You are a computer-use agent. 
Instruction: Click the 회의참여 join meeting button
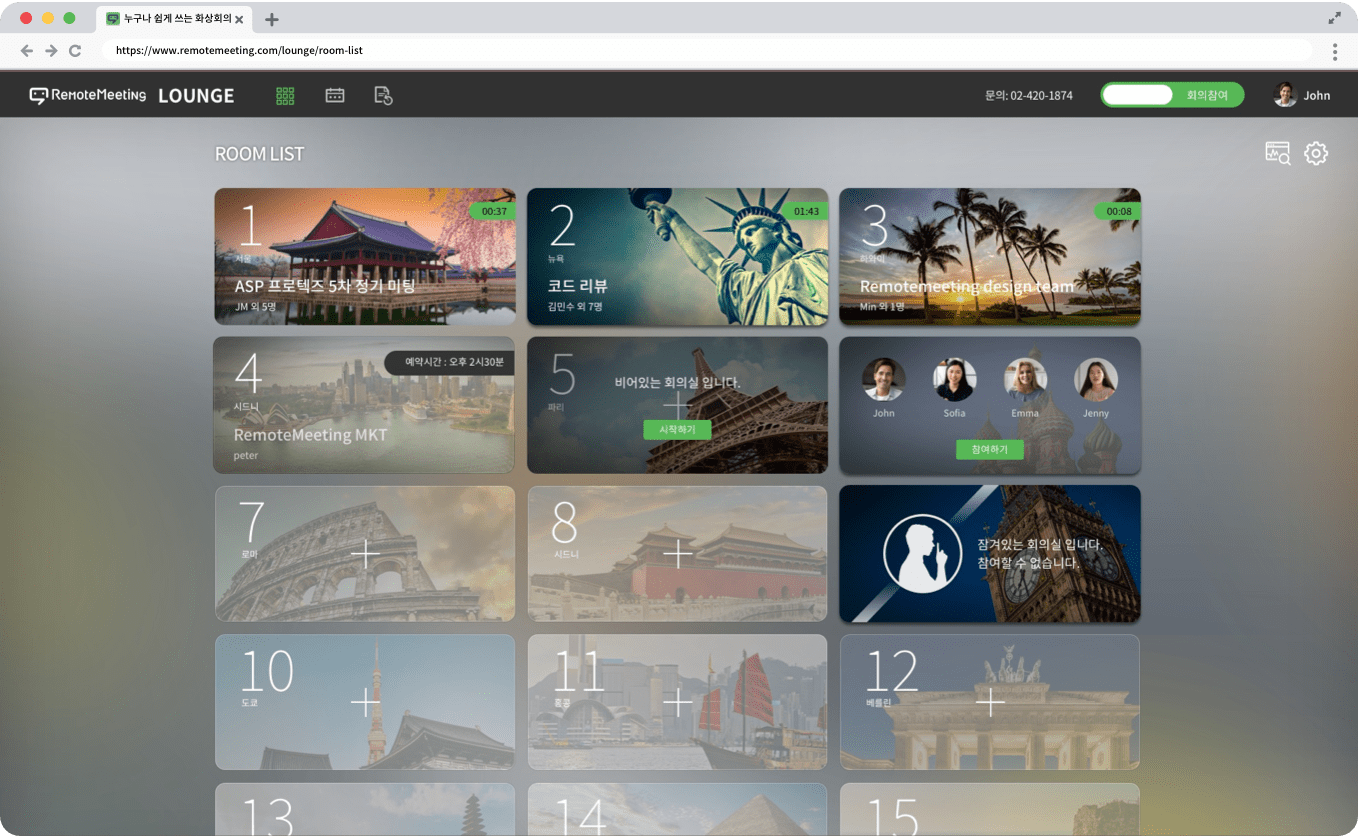pyautogui.click(x=1207, y=95)
